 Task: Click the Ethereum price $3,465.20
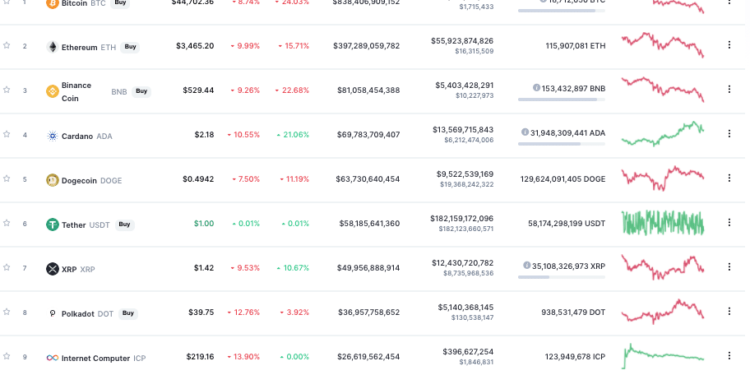(195, 46)
